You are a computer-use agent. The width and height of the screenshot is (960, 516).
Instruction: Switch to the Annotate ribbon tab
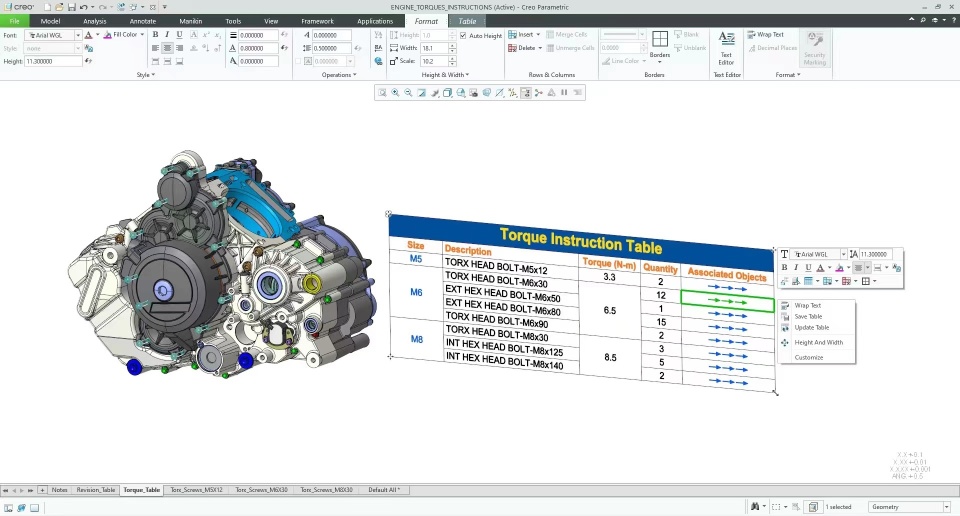[x=142, y=21]
